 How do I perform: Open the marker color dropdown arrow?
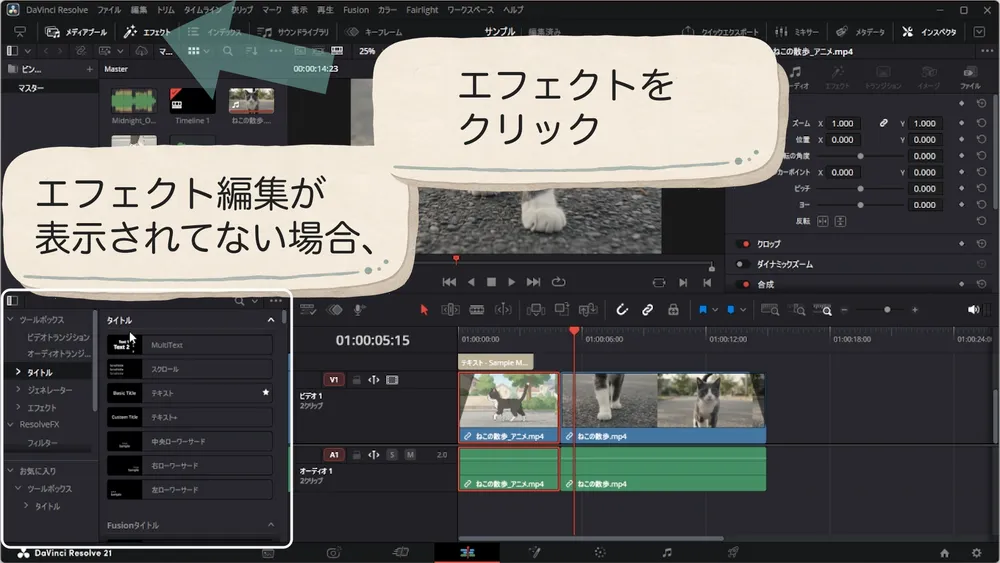click(743, 310)
